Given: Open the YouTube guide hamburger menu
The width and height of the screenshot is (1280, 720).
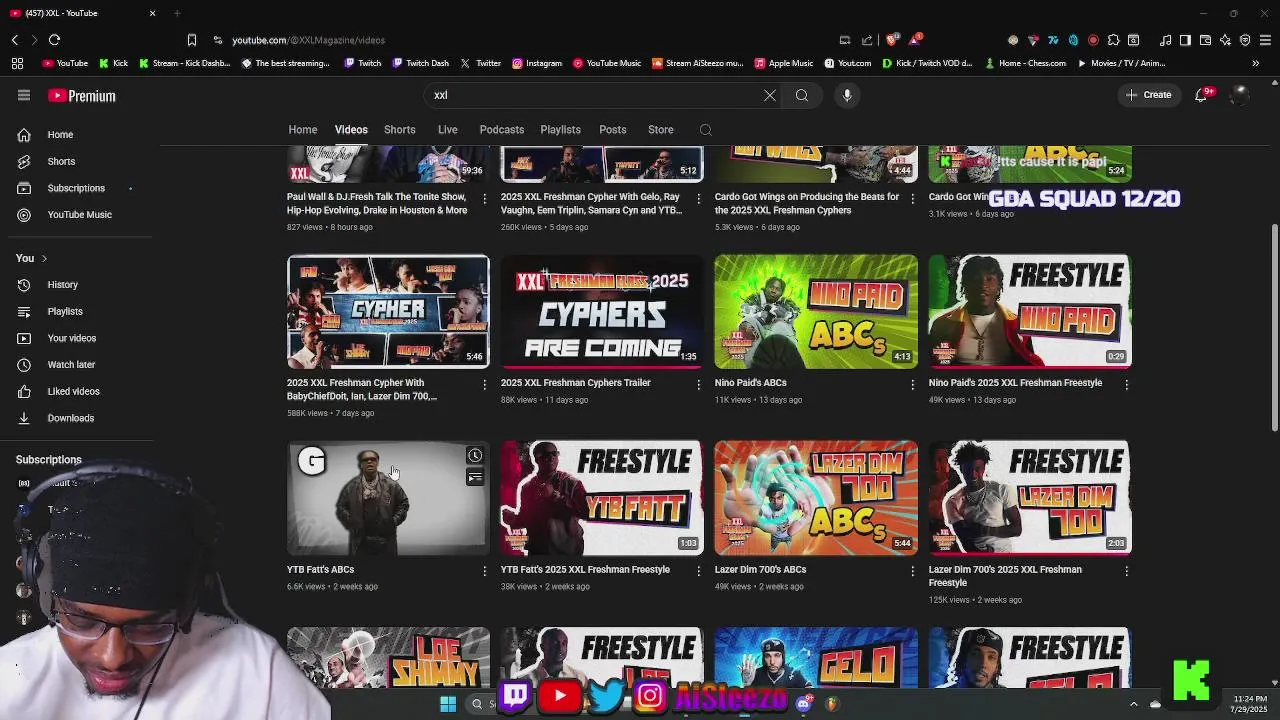Looking at the screenshot, I should coord(24,95).
